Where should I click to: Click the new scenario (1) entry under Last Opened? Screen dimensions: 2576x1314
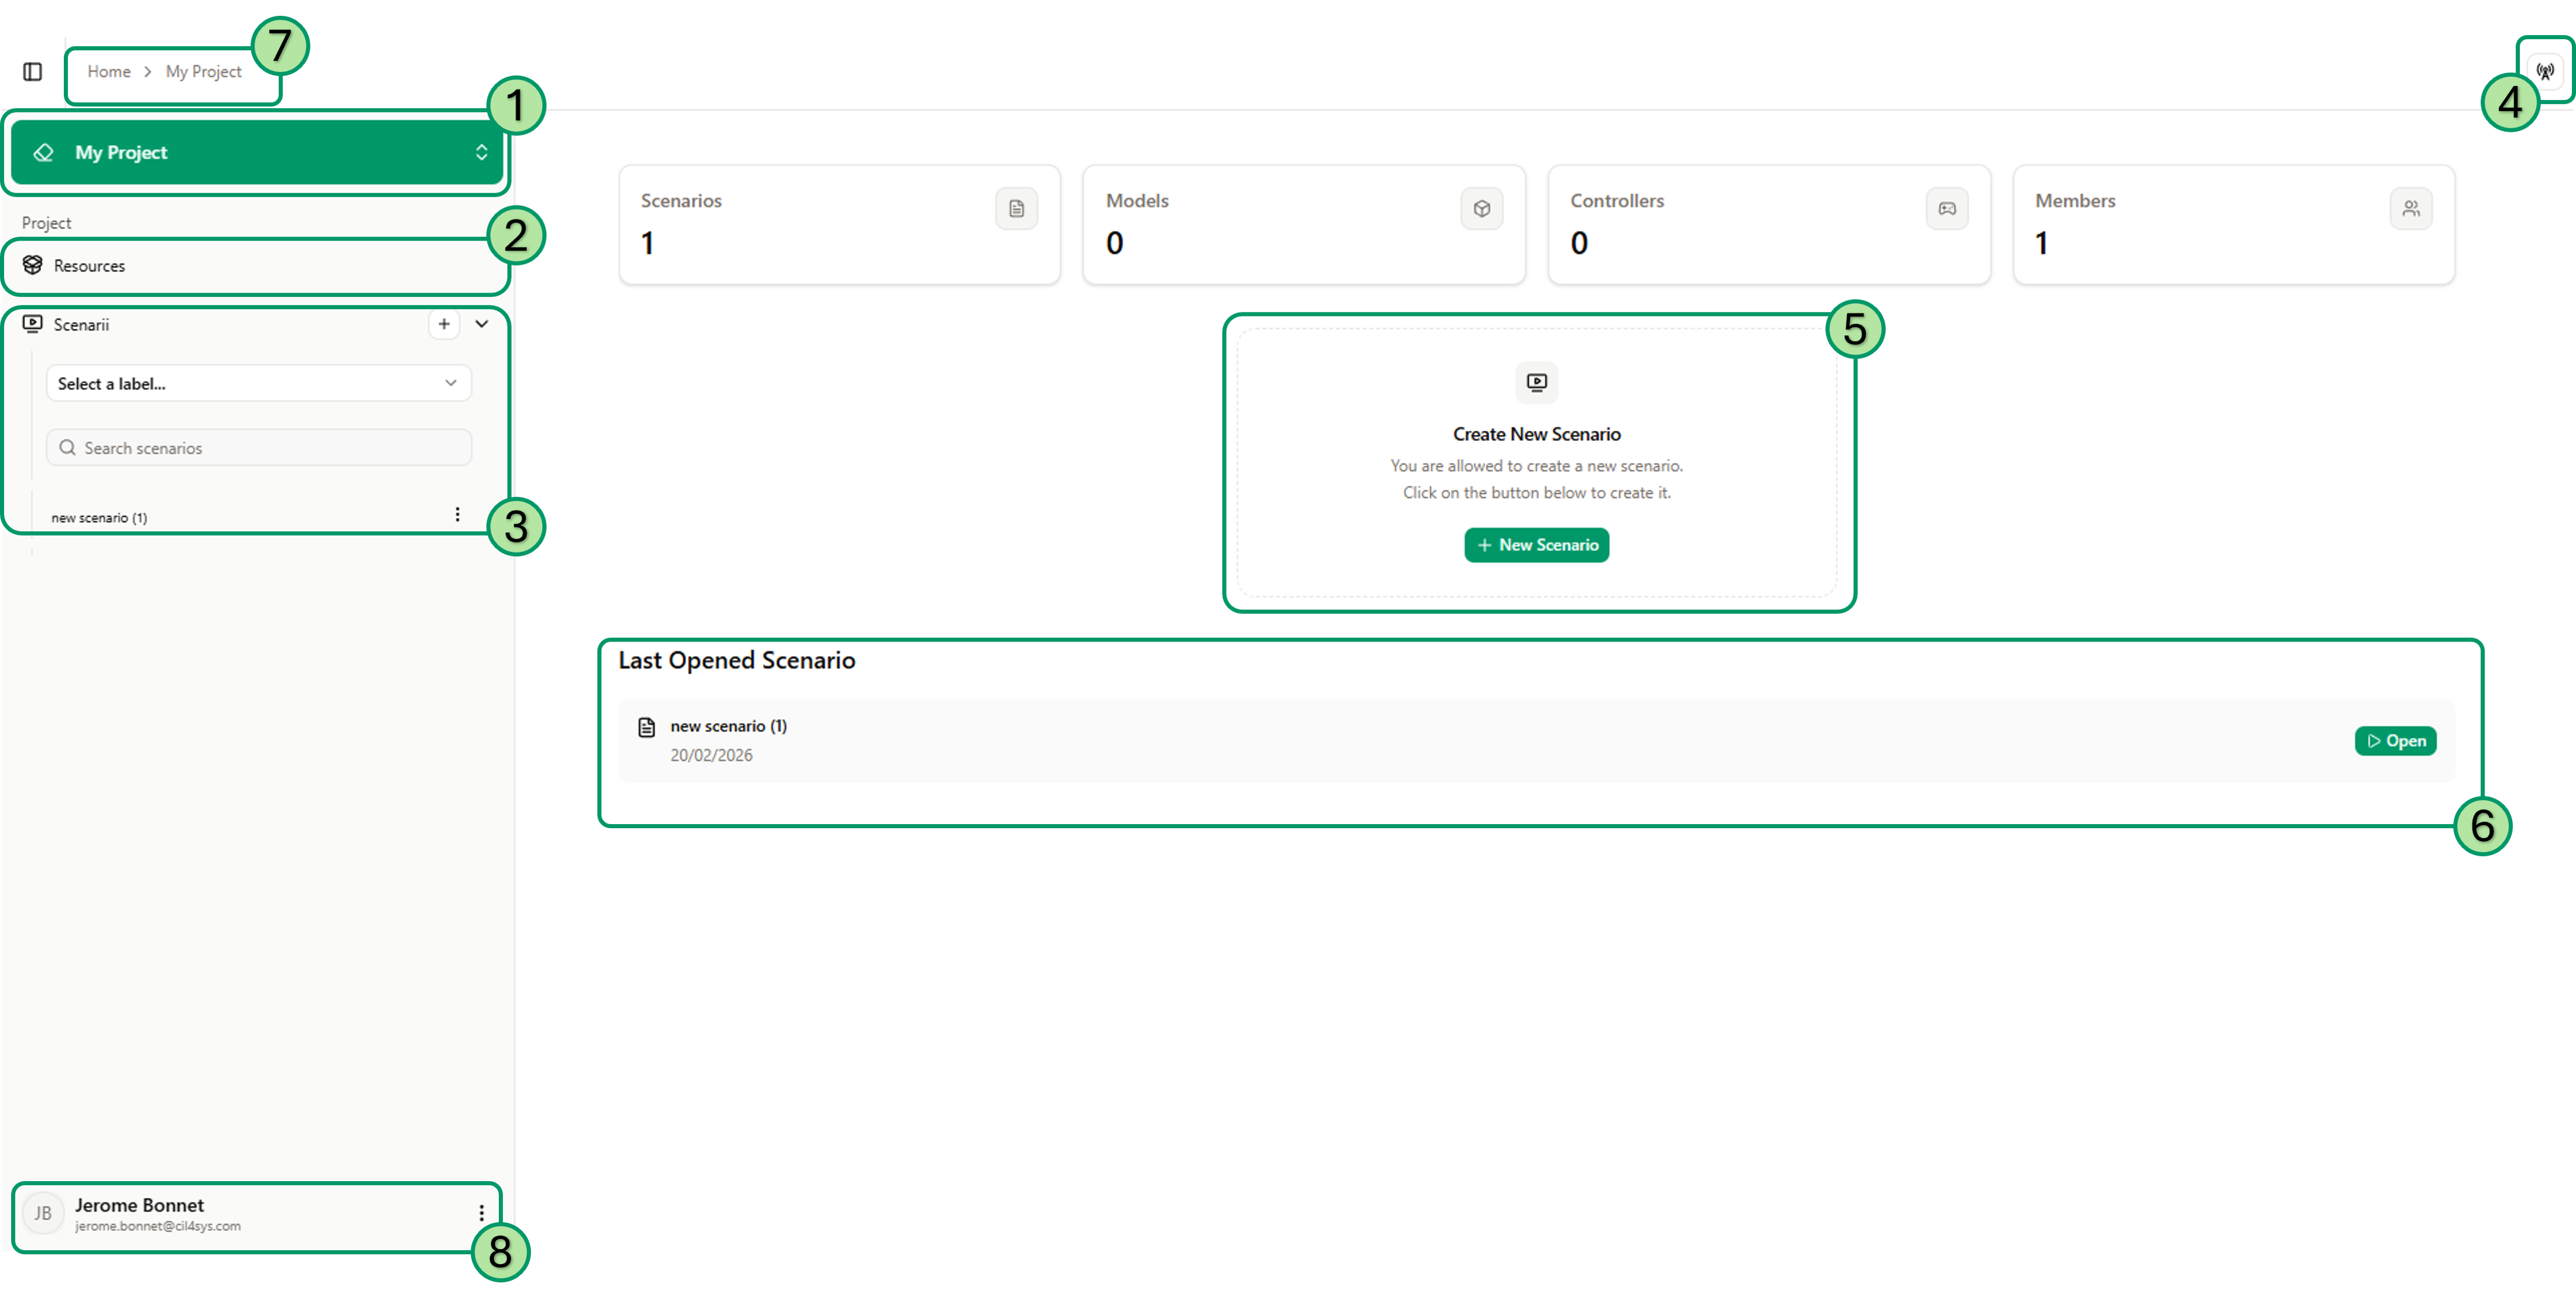click(728, 726)
